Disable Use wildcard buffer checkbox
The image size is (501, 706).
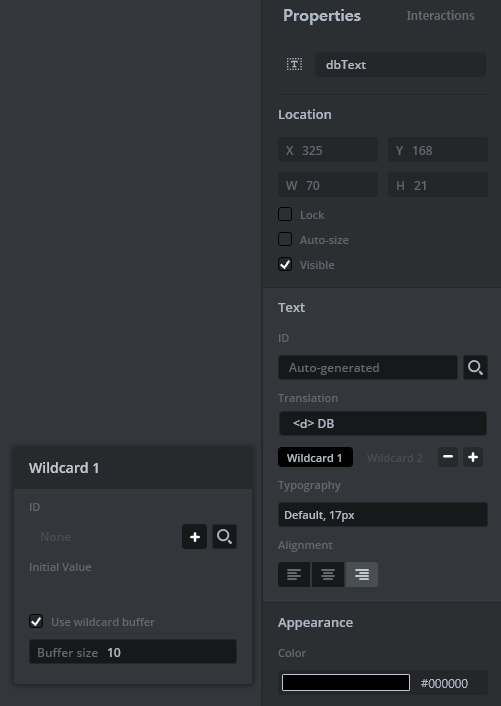point(36,621)
